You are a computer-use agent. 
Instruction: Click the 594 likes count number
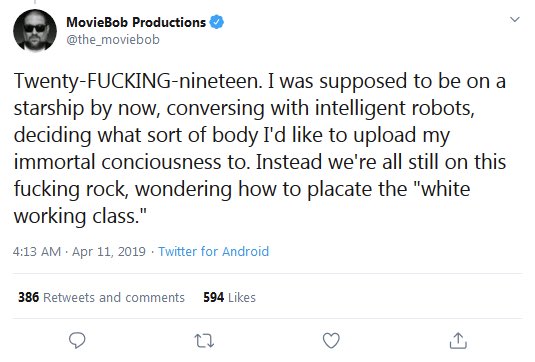214,297
